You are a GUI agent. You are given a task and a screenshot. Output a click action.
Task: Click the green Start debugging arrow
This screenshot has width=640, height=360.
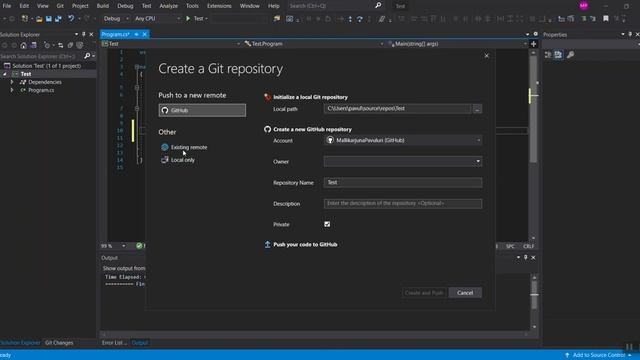click(188, 18)
